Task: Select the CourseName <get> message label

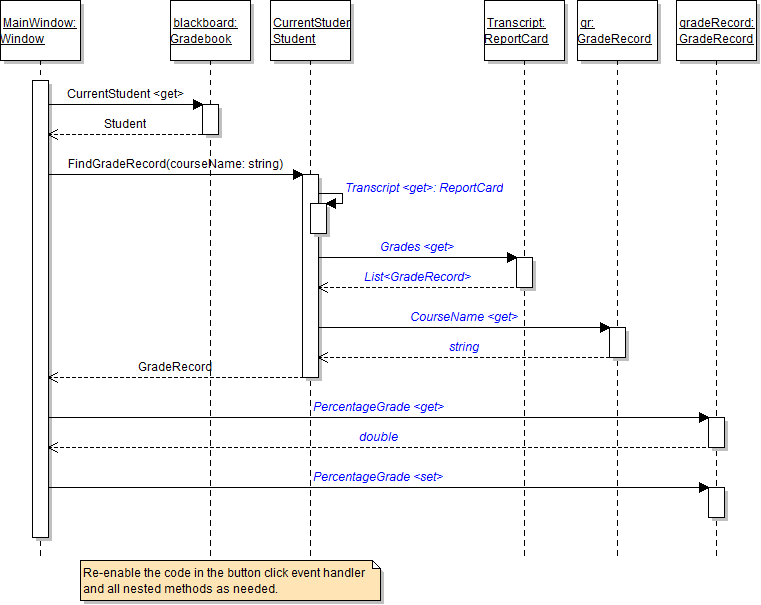Action: (x=463, y=317)
